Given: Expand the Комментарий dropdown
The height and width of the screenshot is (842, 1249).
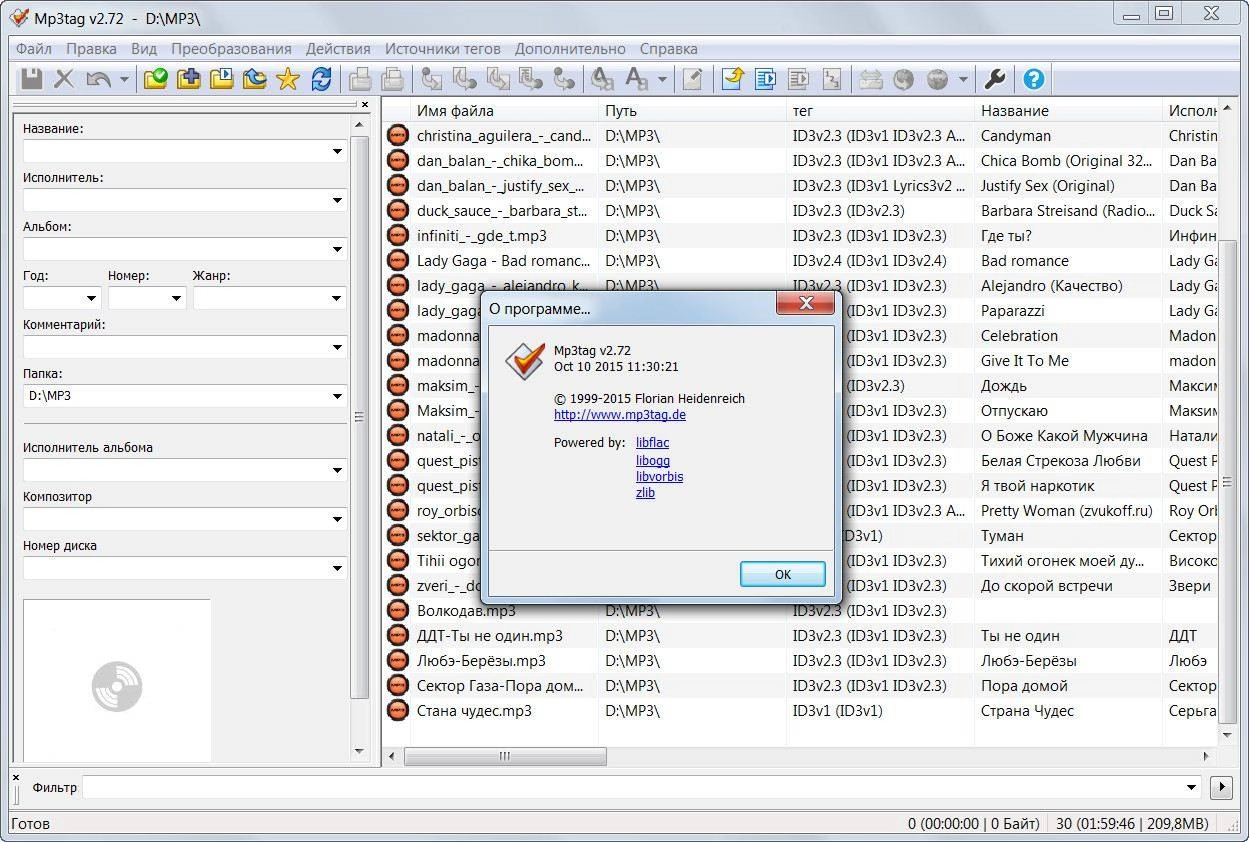Looking at the screenshot, I should pos(337,348).
